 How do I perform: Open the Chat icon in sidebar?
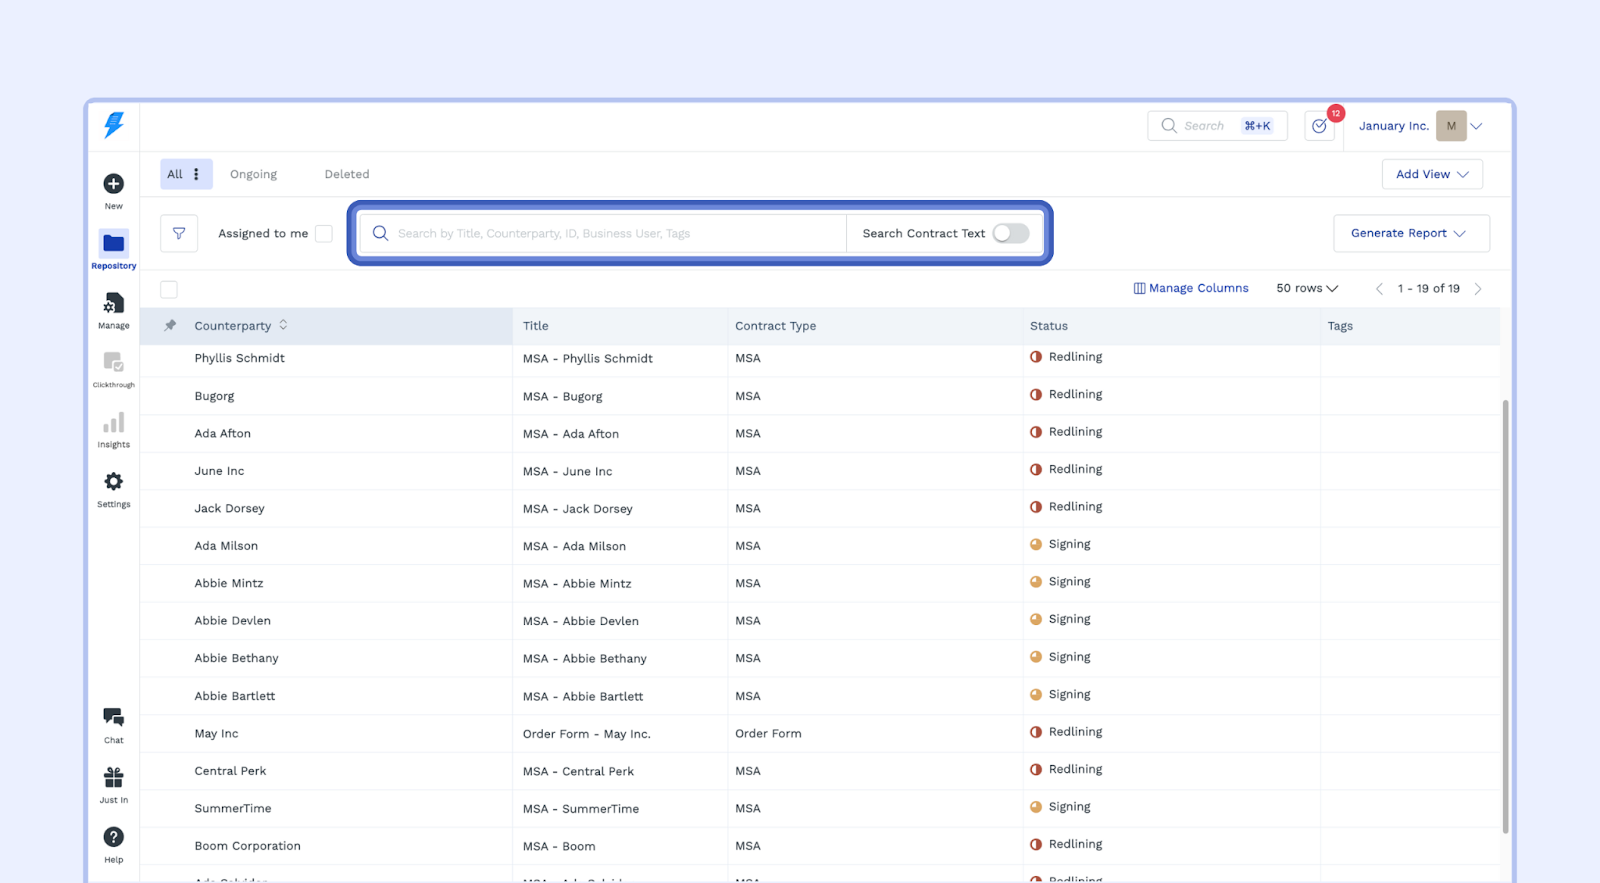point(114,718)
